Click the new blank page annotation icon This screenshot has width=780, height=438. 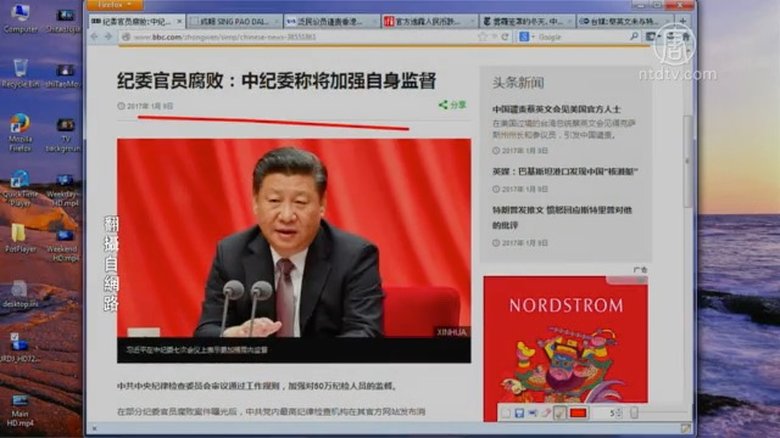point(506,413)
